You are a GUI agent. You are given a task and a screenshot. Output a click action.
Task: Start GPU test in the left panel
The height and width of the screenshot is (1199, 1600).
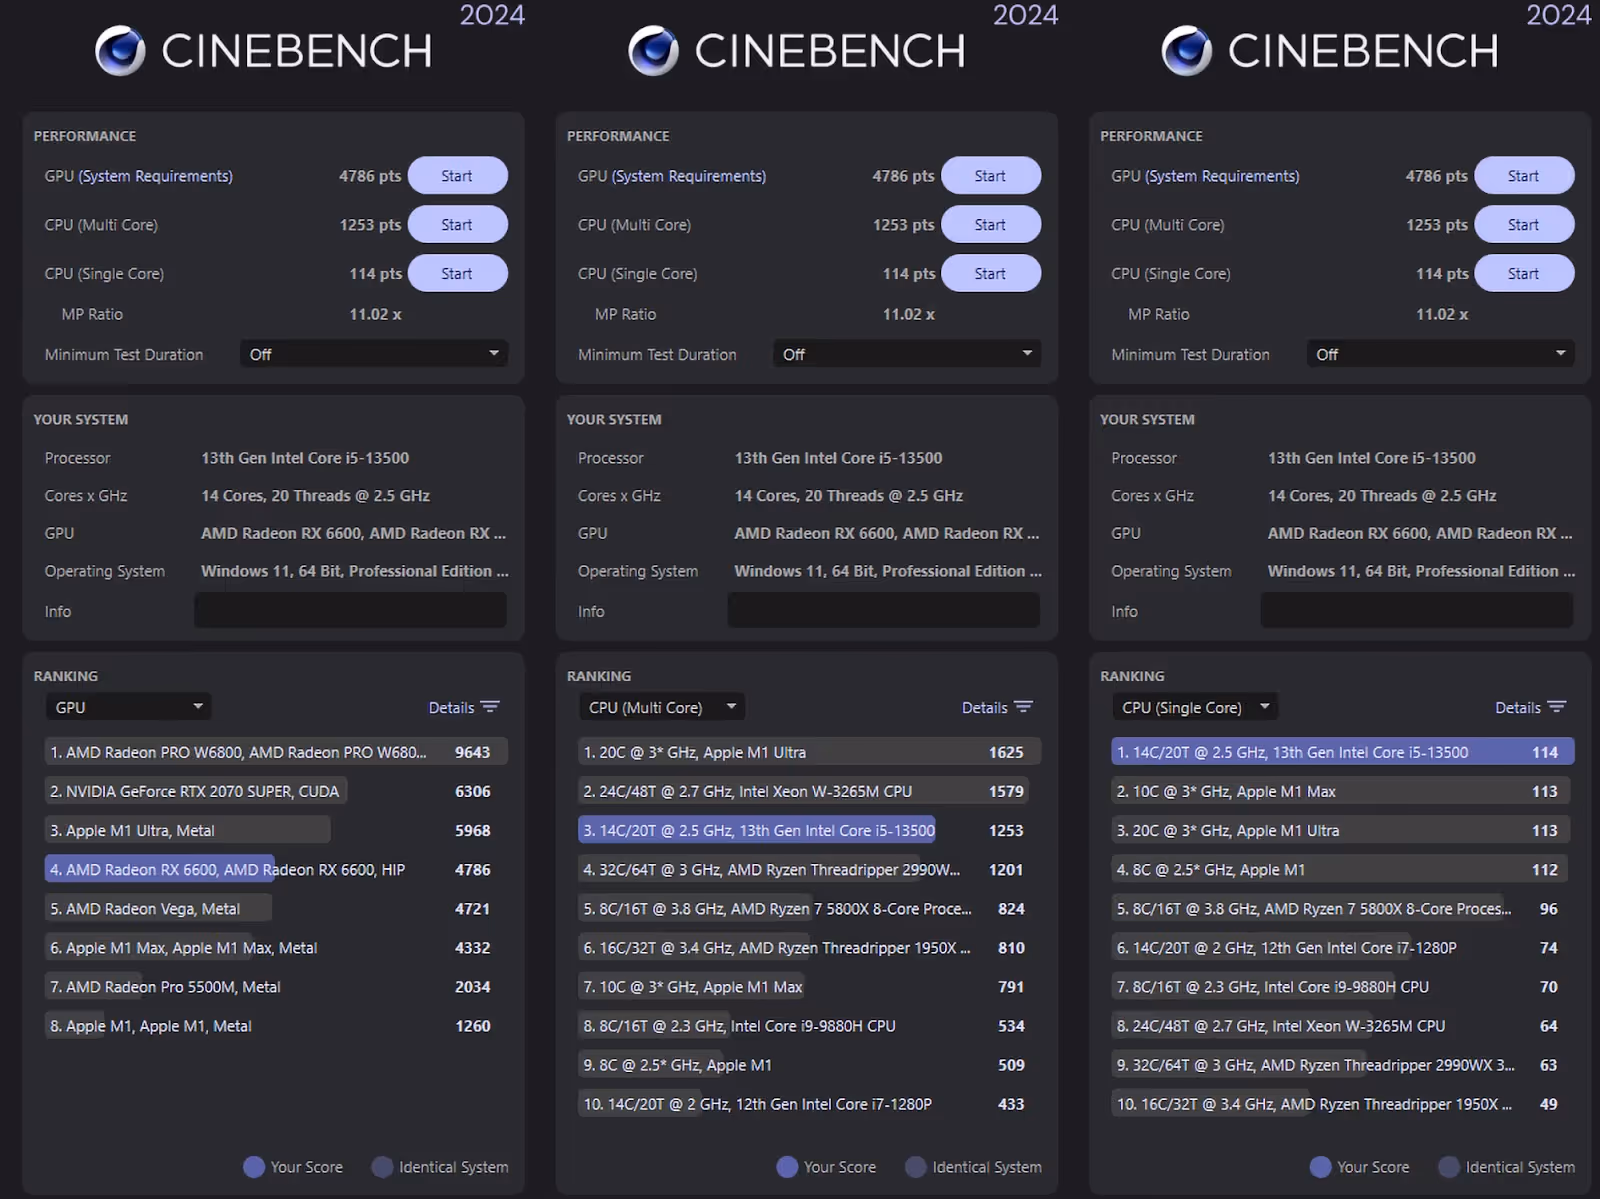(x=458, y=176)
